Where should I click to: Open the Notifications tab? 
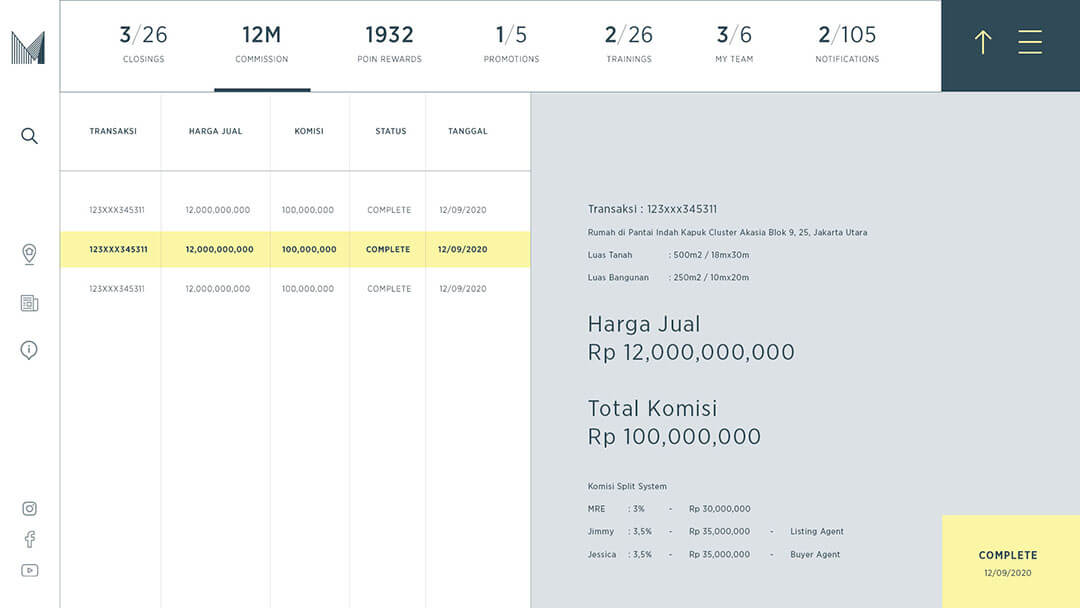click(847, 45)
